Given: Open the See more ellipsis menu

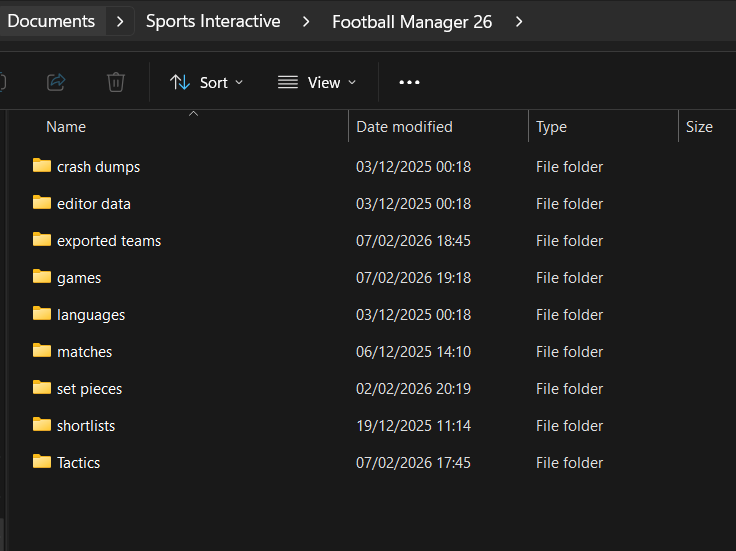Looking at the screenshot, I should click(409, 82).
